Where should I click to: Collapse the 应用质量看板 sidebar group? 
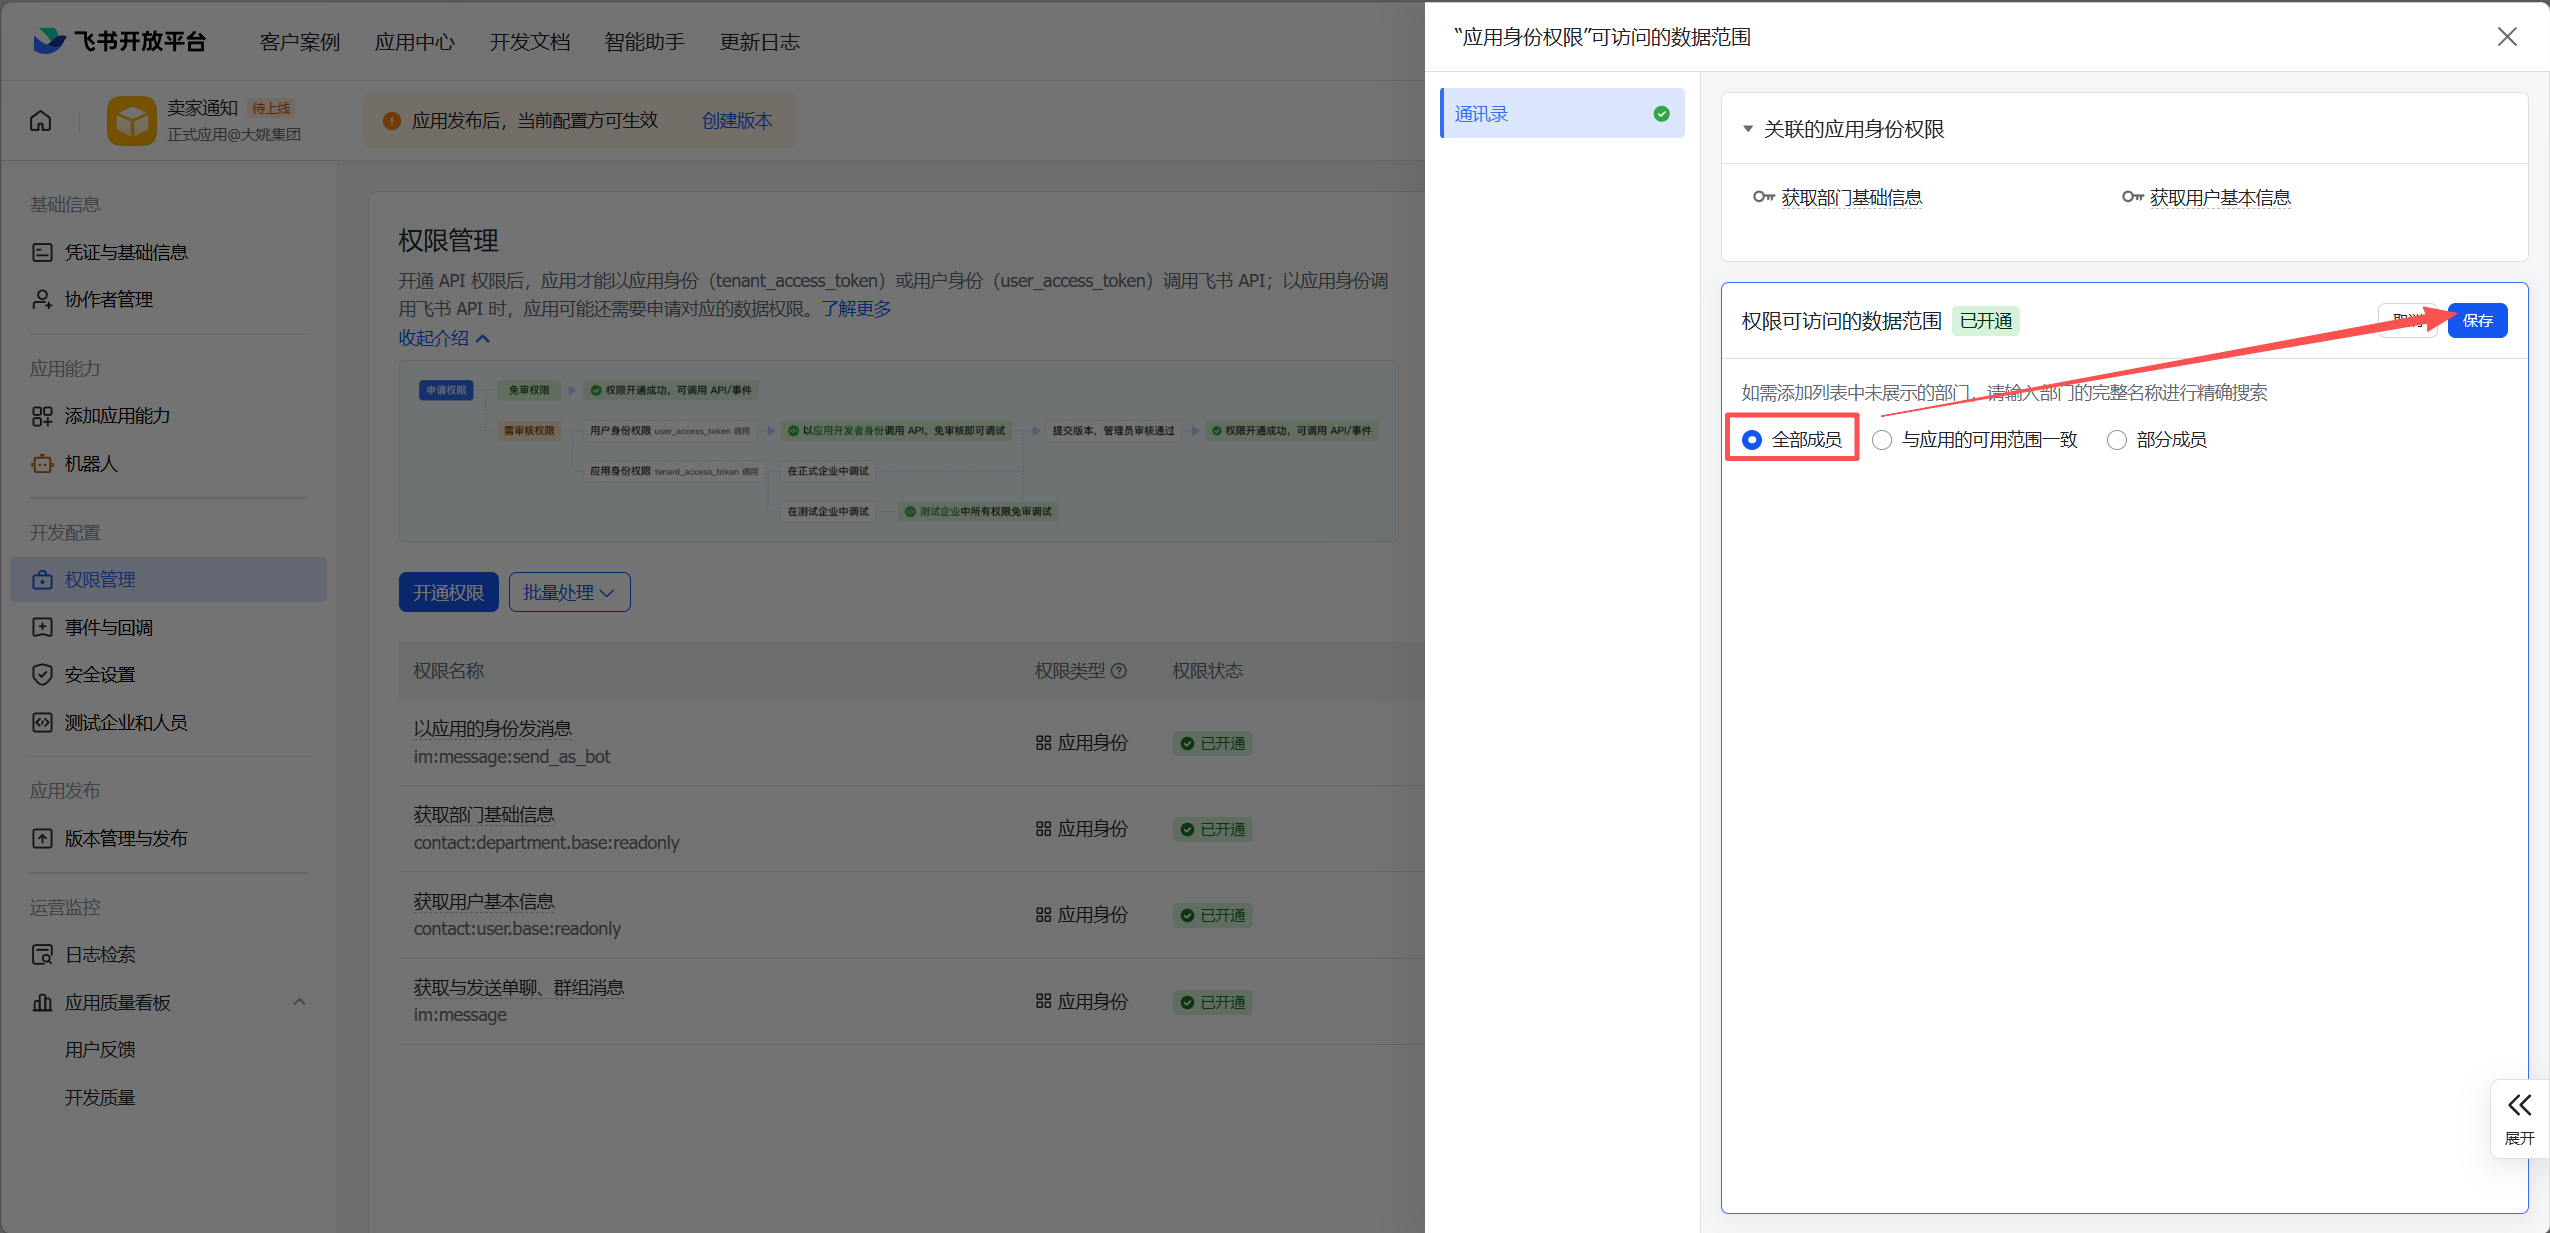(299, 1002)
